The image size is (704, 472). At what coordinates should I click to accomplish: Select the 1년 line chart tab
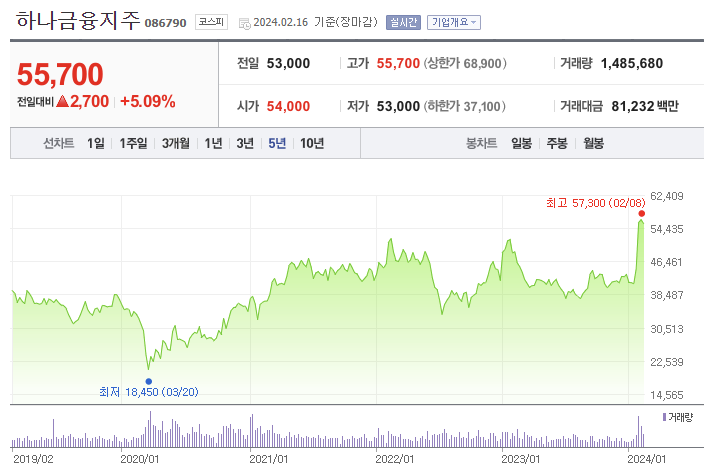[213, 143]
